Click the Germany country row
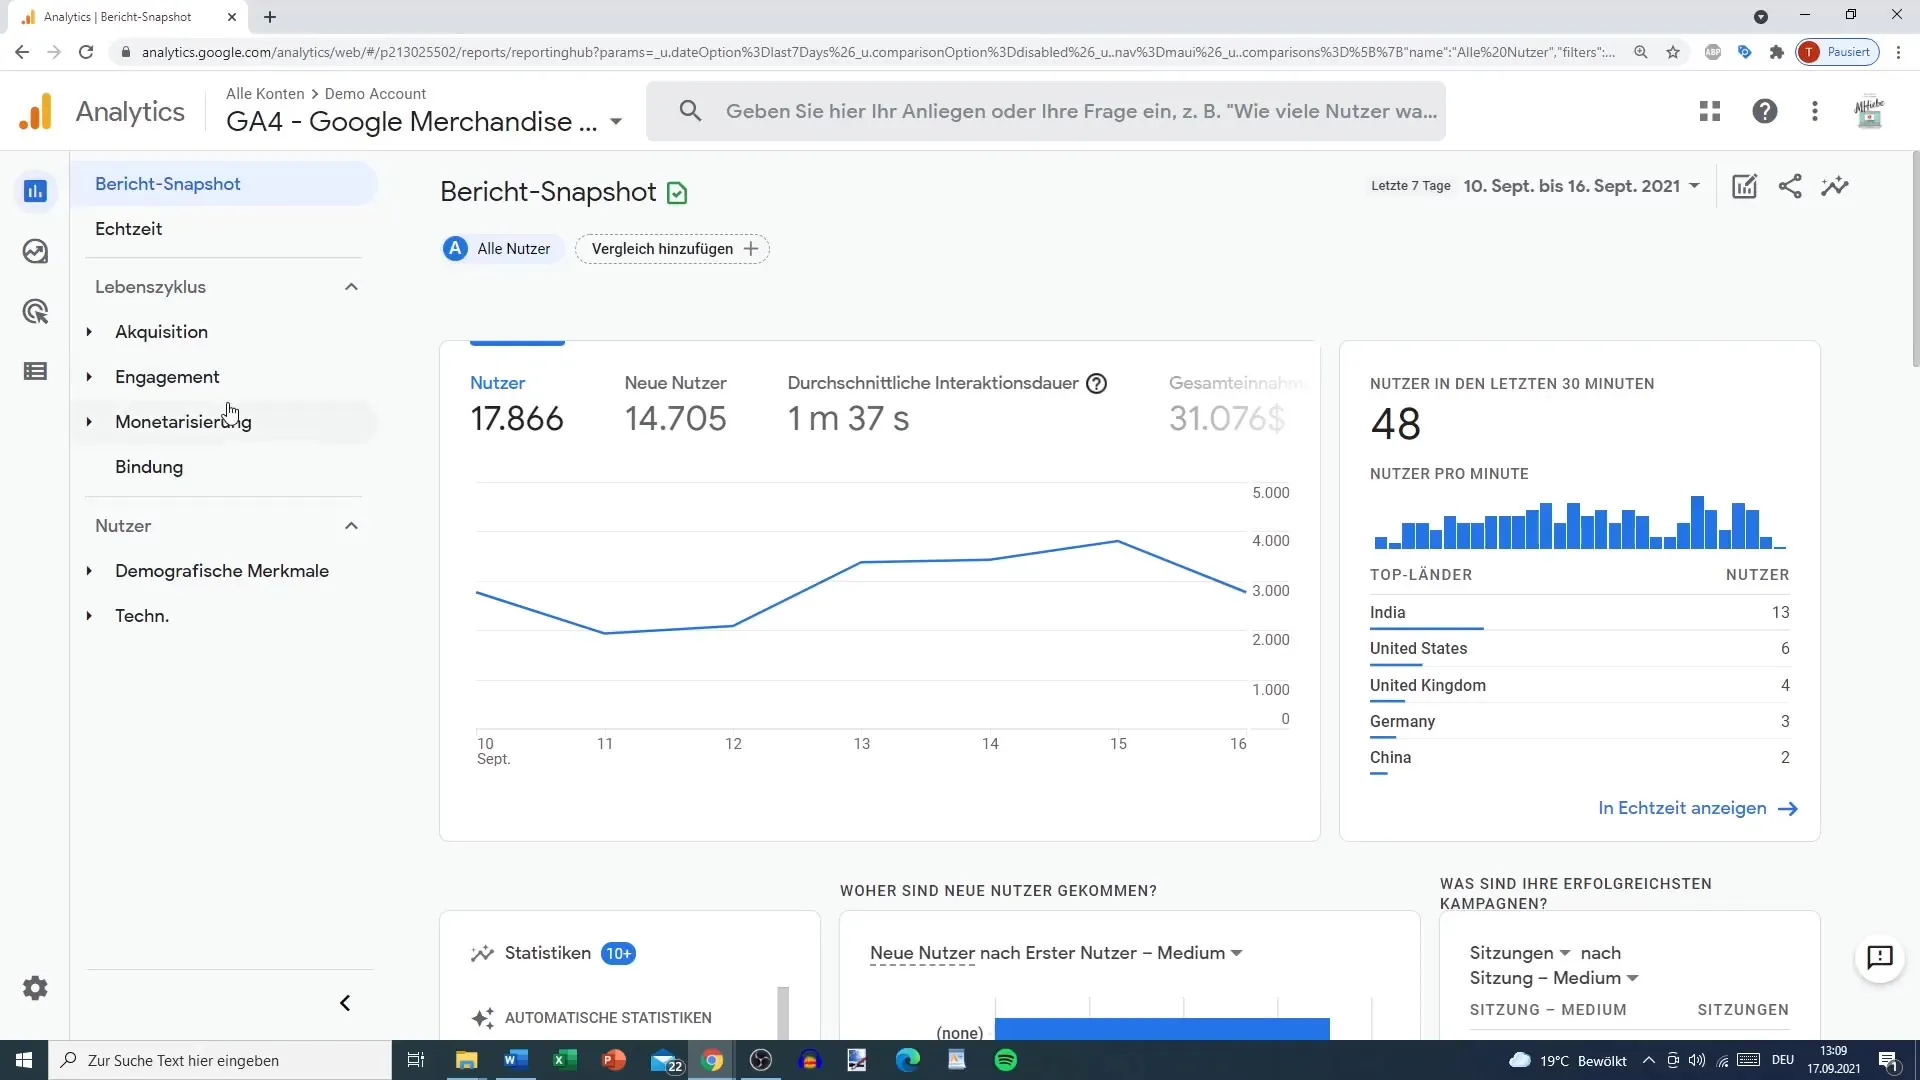This screenshot has width=1920, height=1080. [x=1580, y=721]
